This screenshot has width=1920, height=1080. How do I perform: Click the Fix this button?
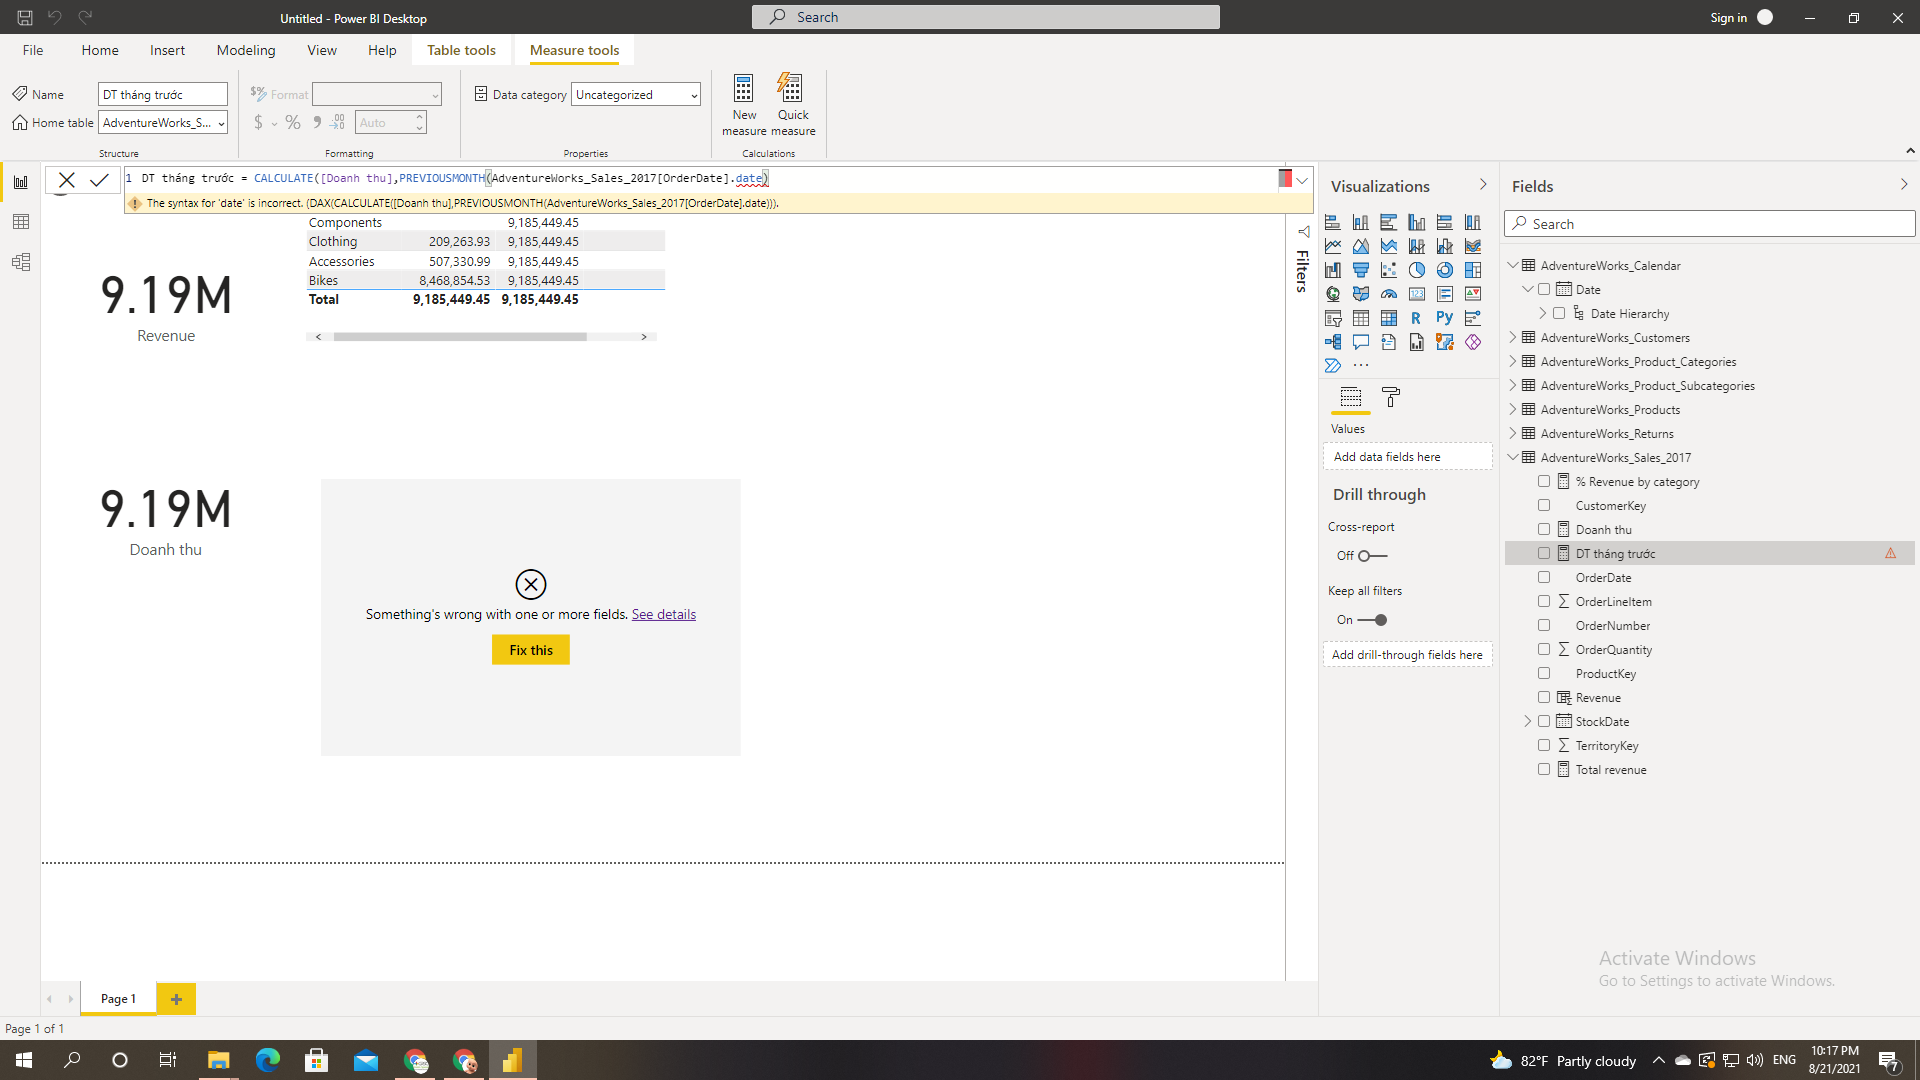(531, 650)
